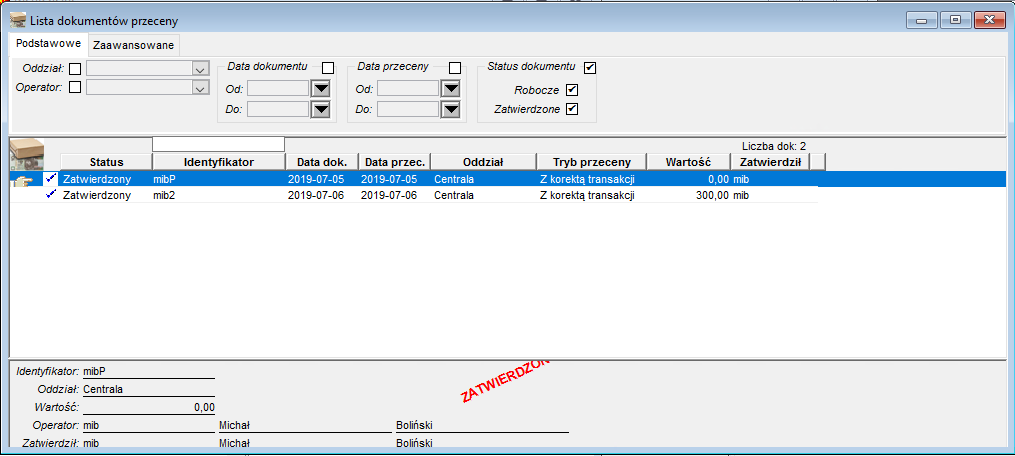Switch to the Zaawansowane tab
Image resolution: width=1015 pixels, height=456 pixels.
pyautogui.click(x=133, y=45)
